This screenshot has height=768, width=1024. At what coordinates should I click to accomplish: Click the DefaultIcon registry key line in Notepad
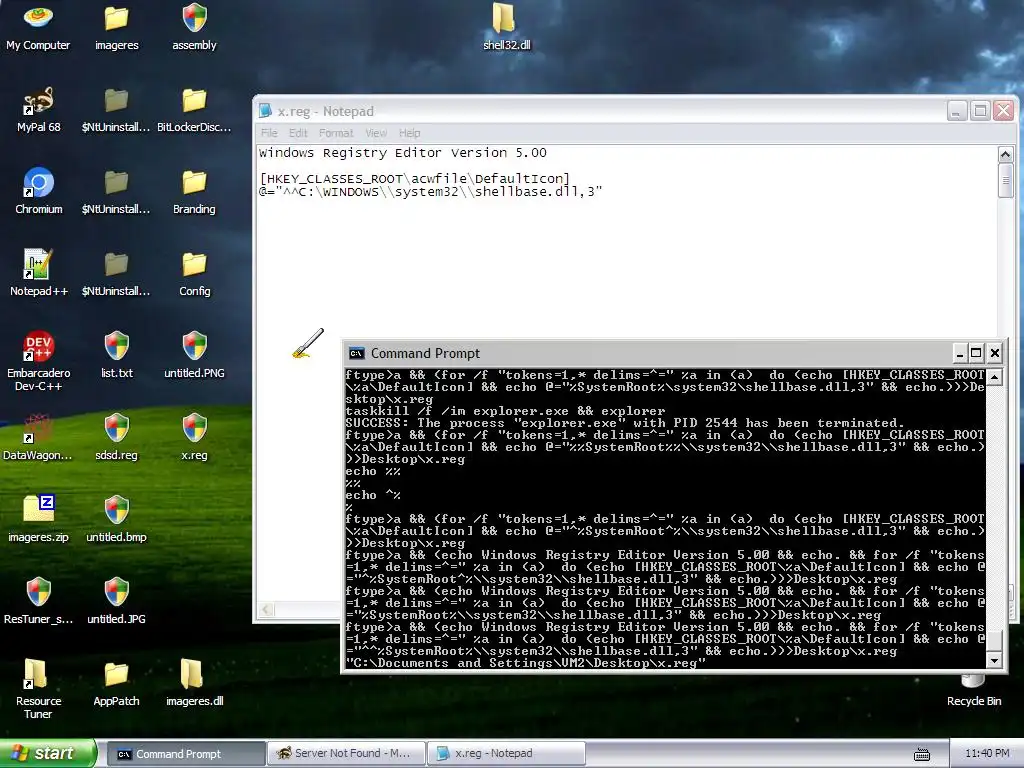pyautogui.click(x=415, y=178)
